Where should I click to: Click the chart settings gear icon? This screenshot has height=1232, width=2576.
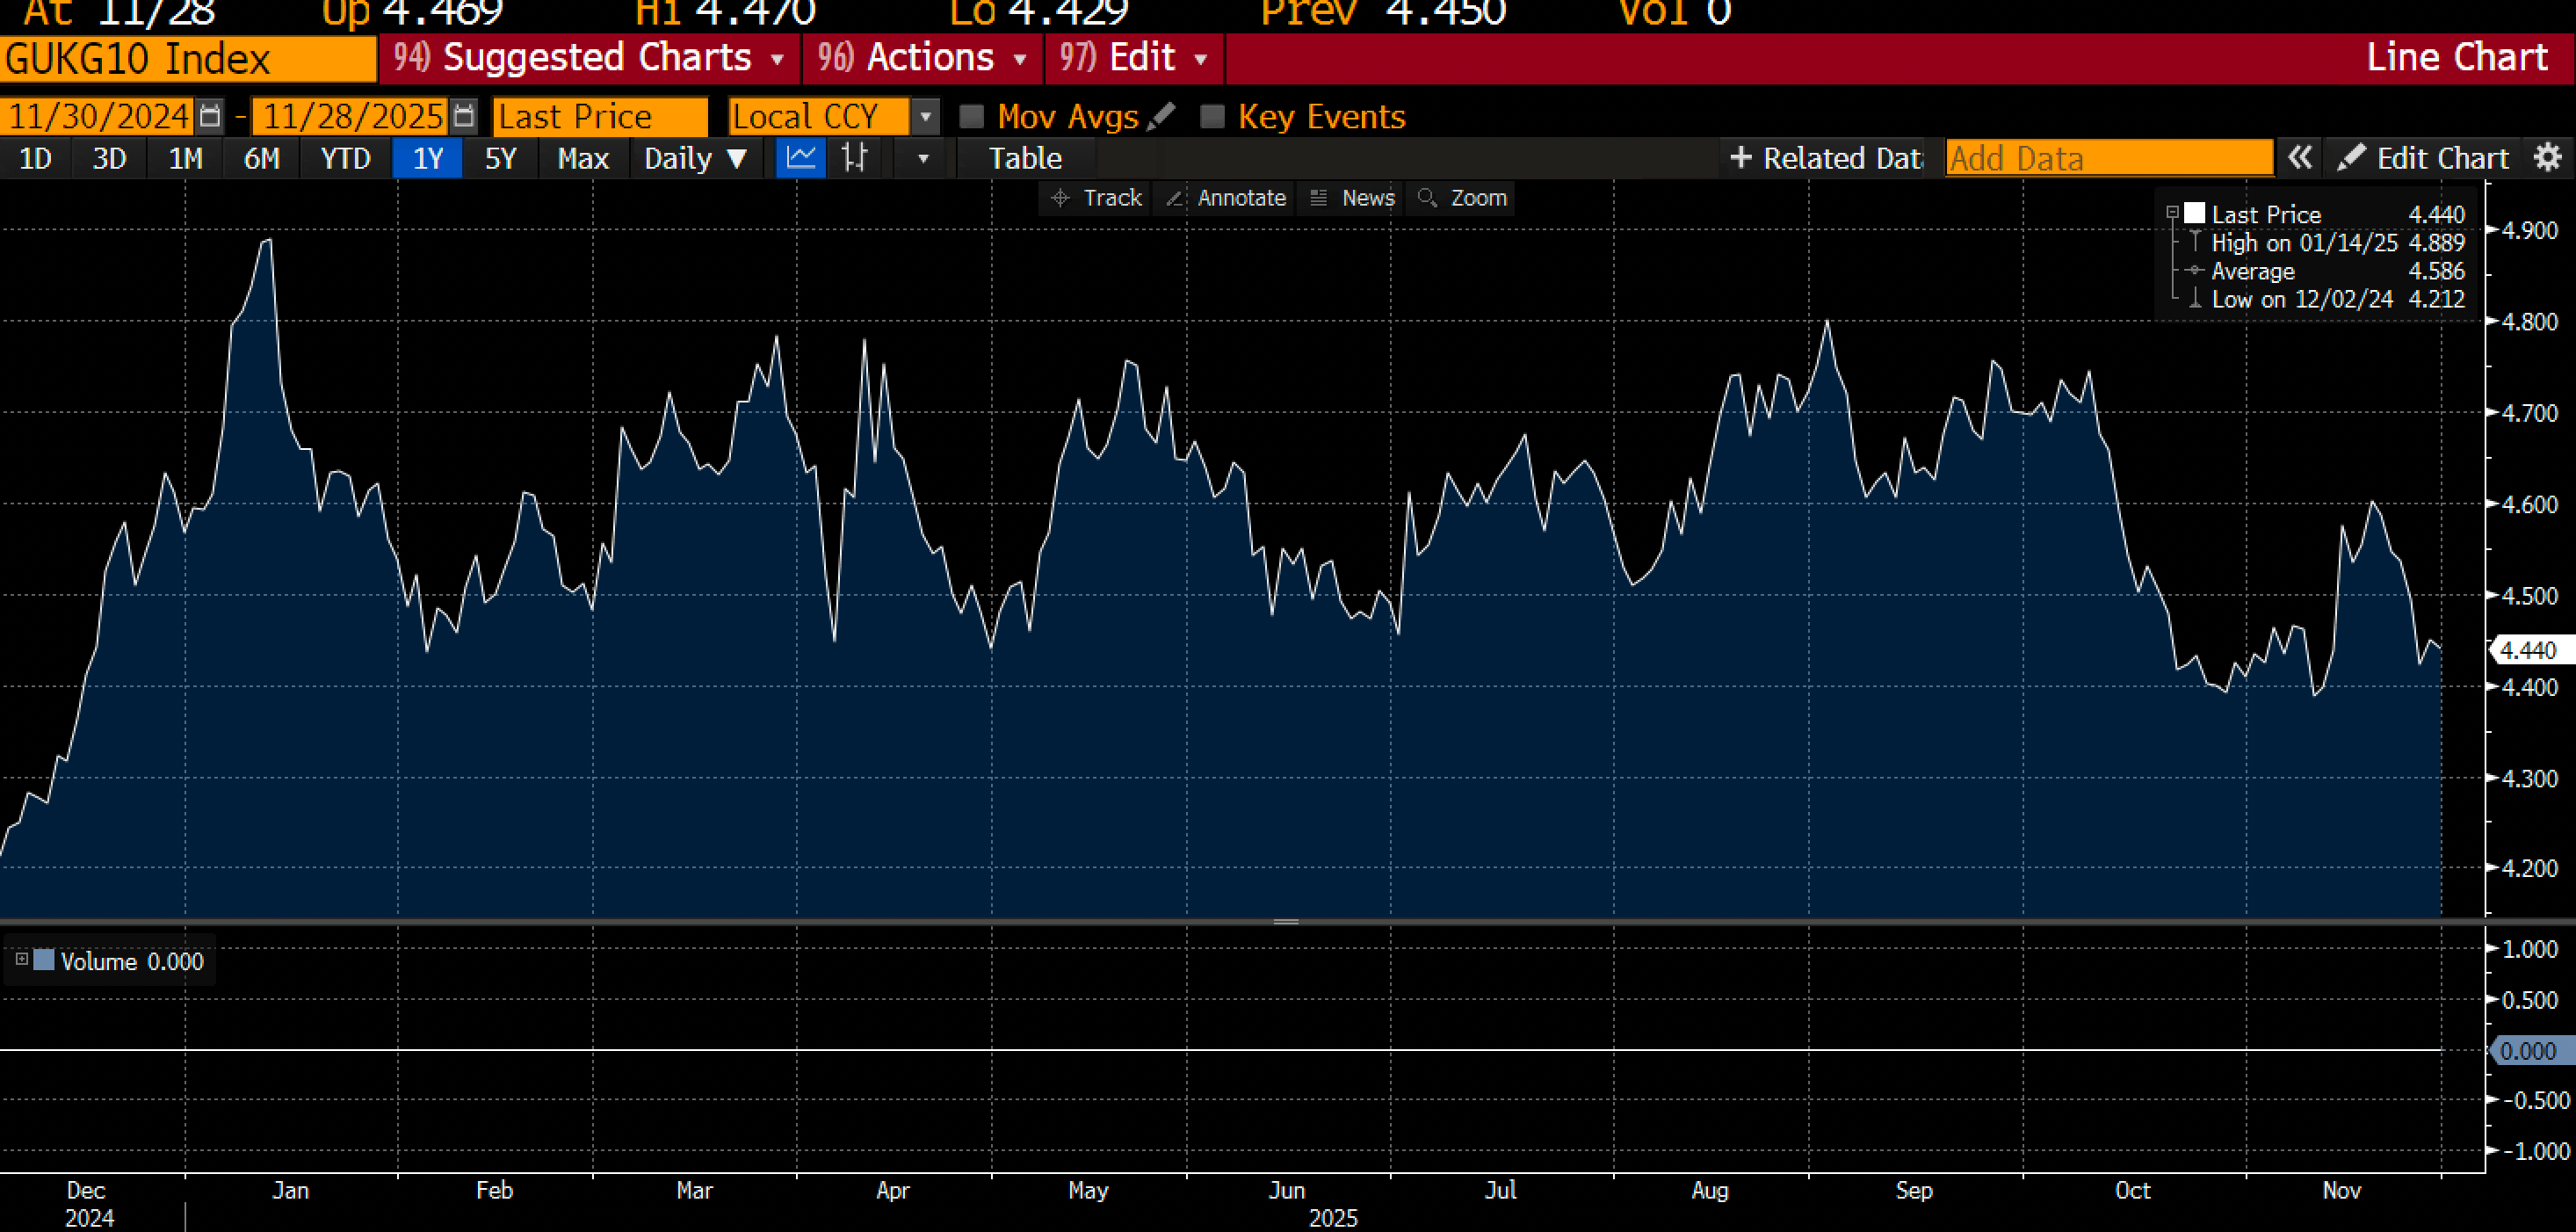(x=2548, y=157)
